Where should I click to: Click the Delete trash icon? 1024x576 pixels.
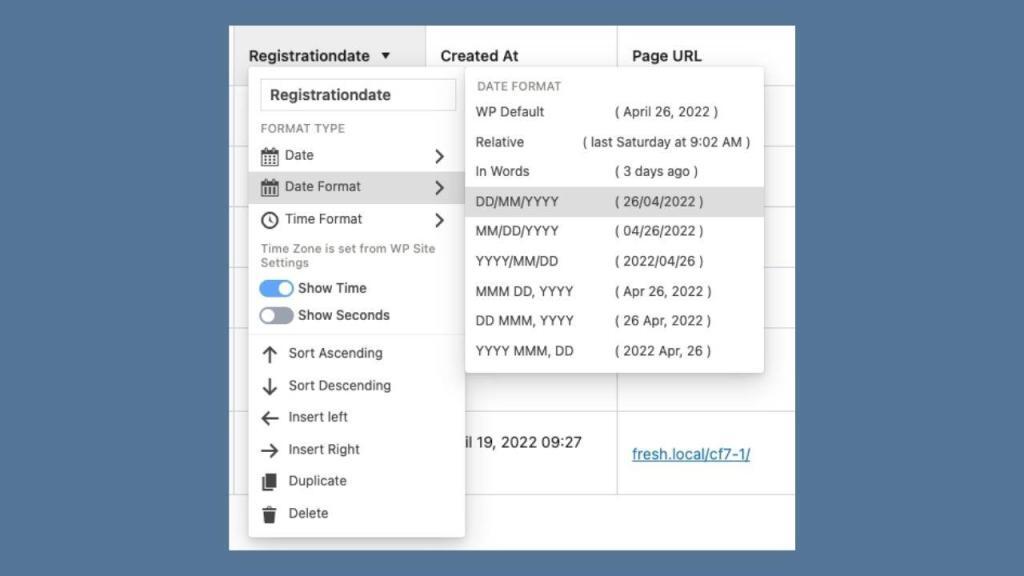click(x=270, y=514)
